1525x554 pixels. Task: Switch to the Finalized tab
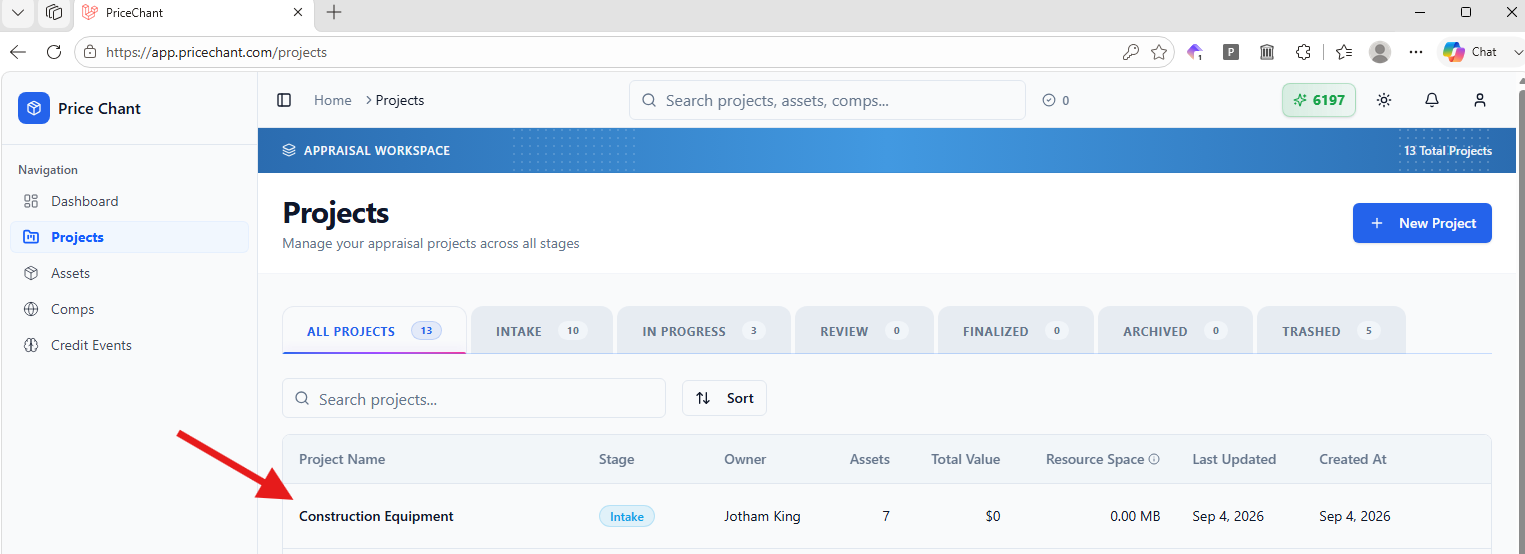[x=1015, y=331]
